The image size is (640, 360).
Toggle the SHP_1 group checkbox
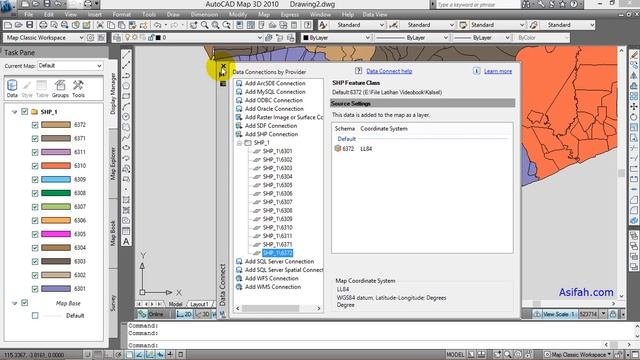pyautogui.click(x=24, y=111)
